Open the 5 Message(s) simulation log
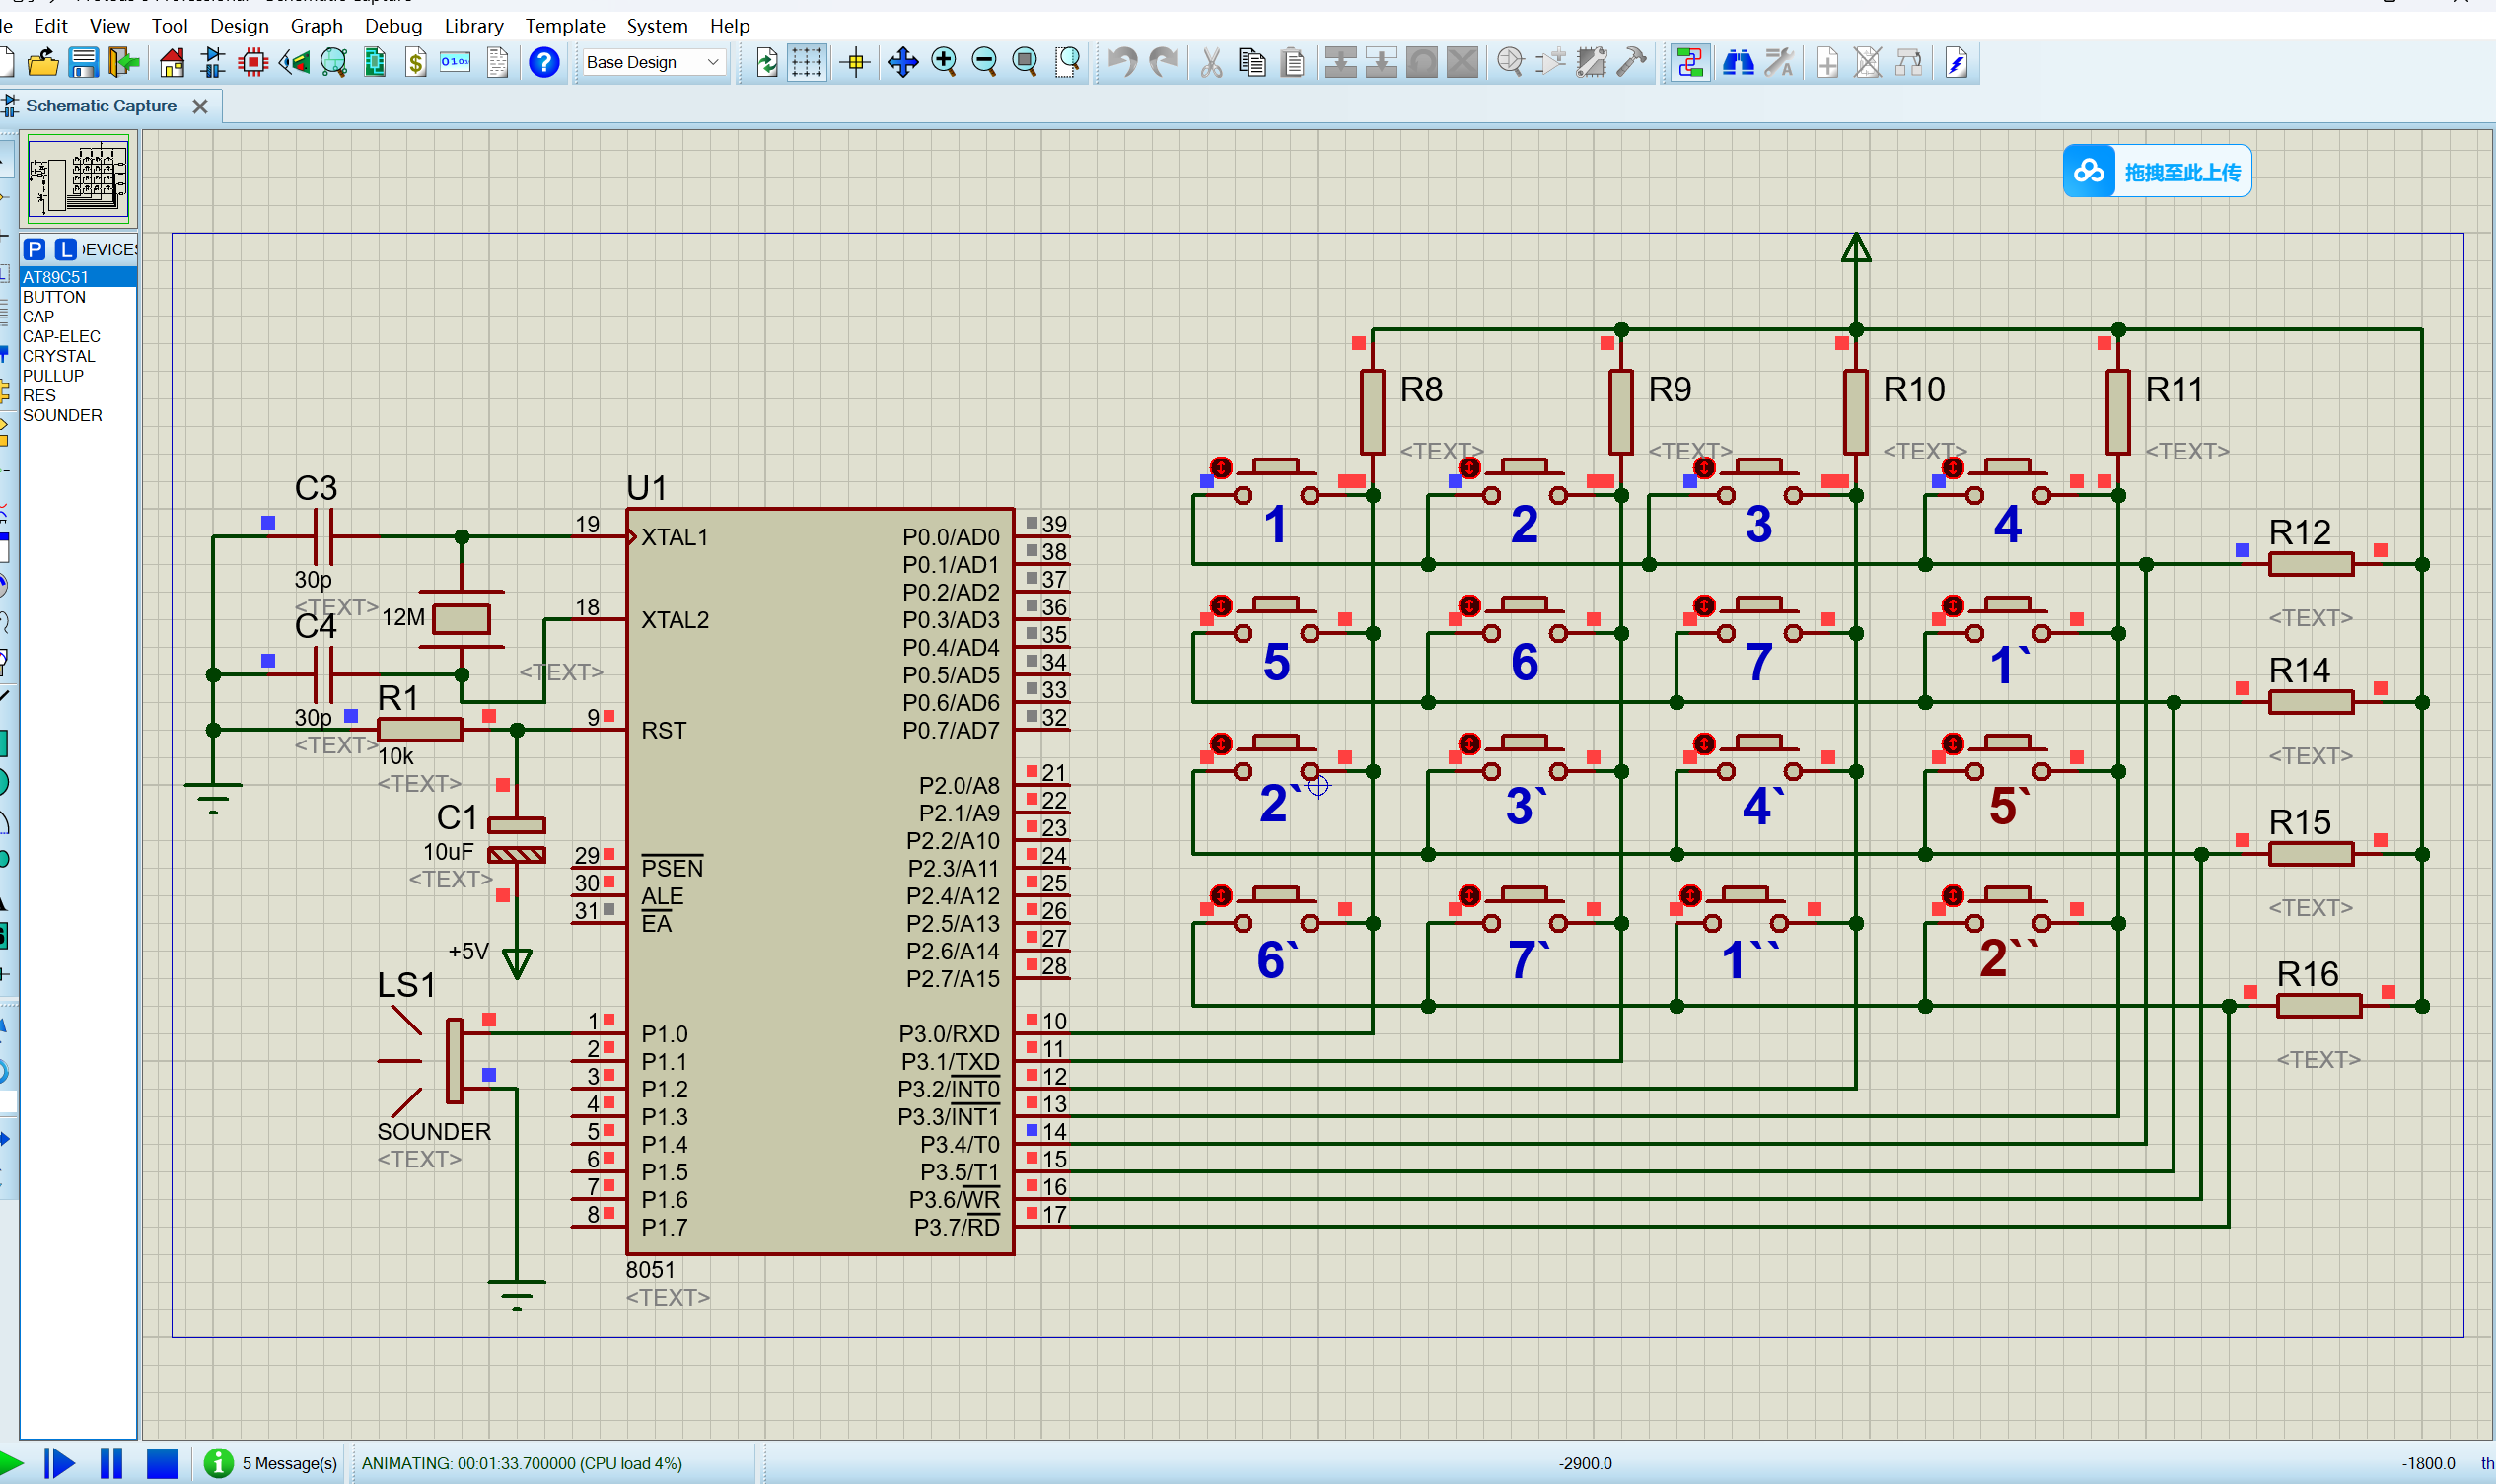2496x1484 pixels. 272,1463
